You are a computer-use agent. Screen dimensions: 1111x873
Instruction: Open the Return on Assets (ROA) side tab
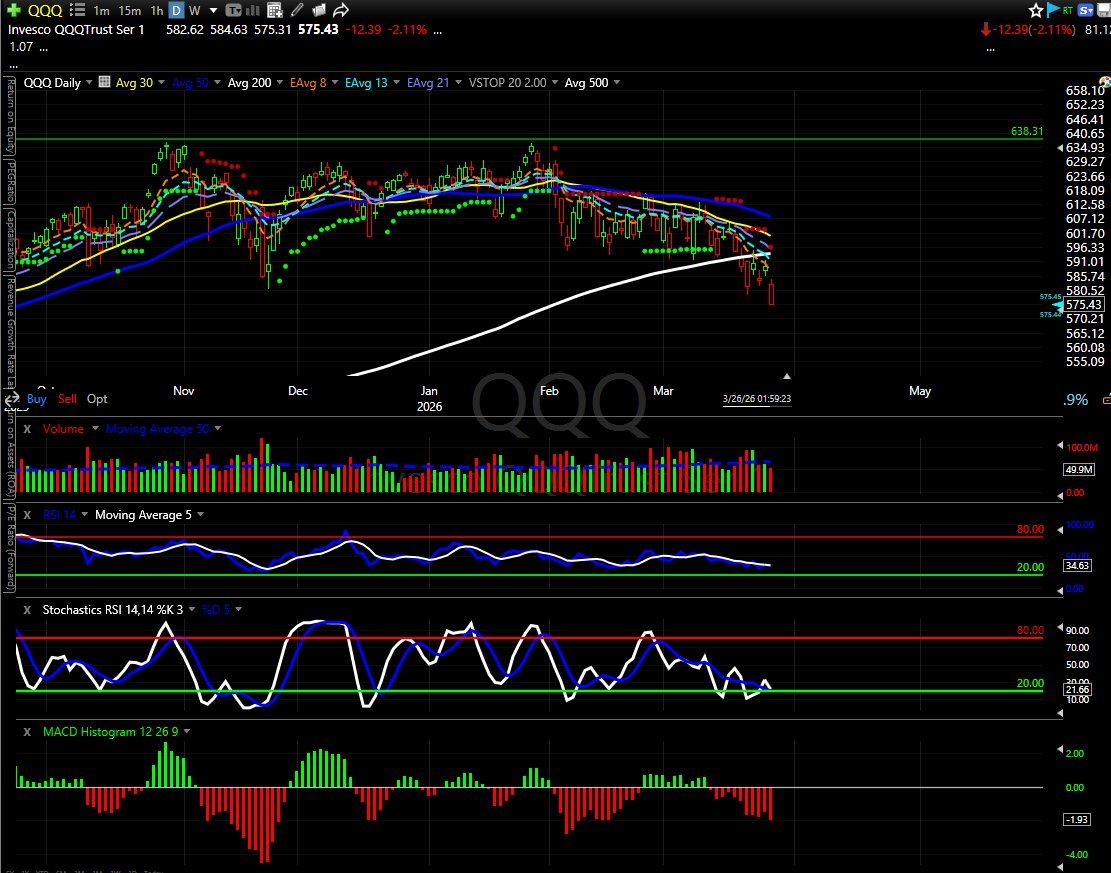pyautogui.click(x=10, y=454)
